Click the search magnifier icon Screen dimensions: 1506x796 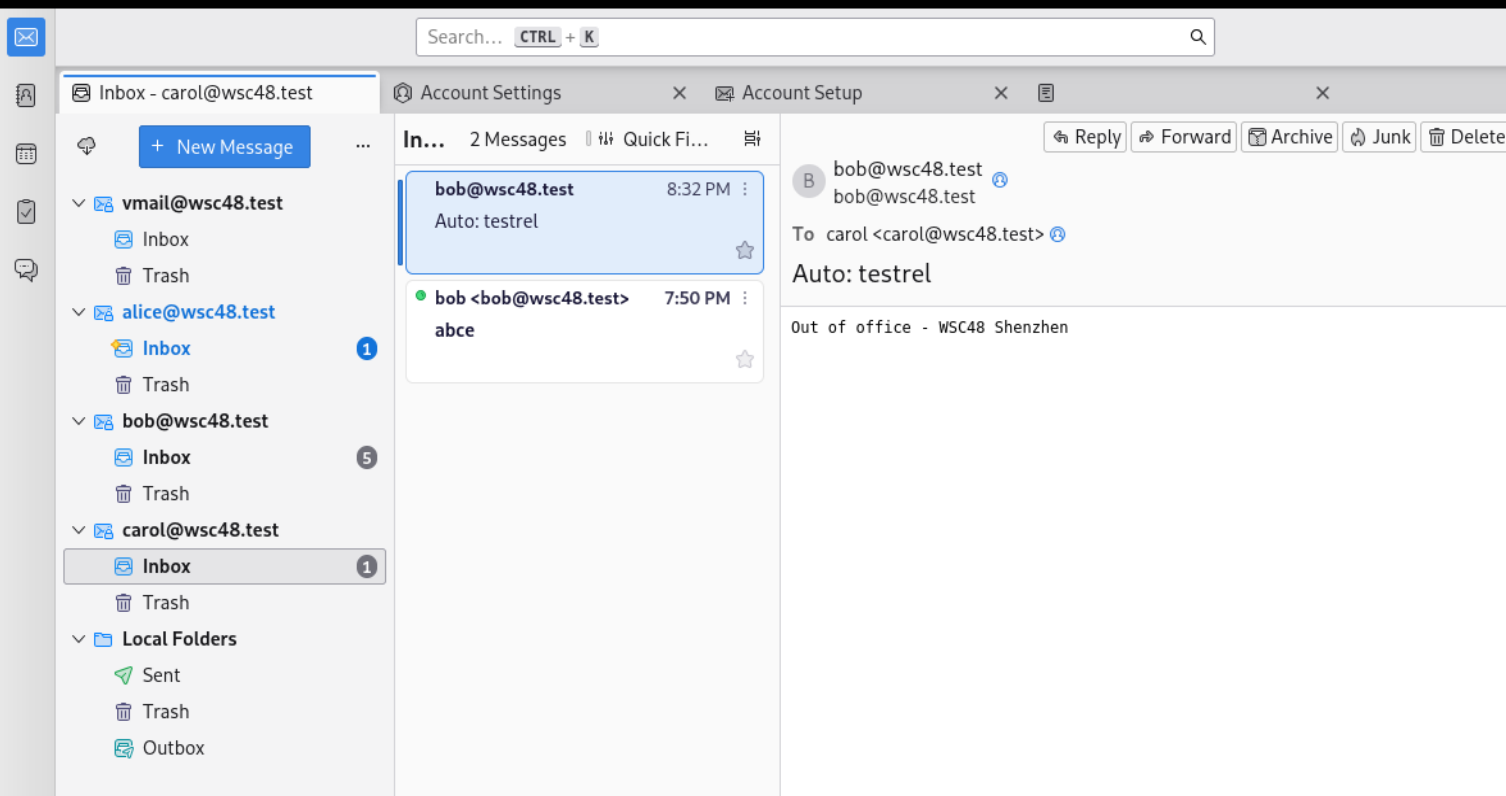click(x=1198, y=37)
